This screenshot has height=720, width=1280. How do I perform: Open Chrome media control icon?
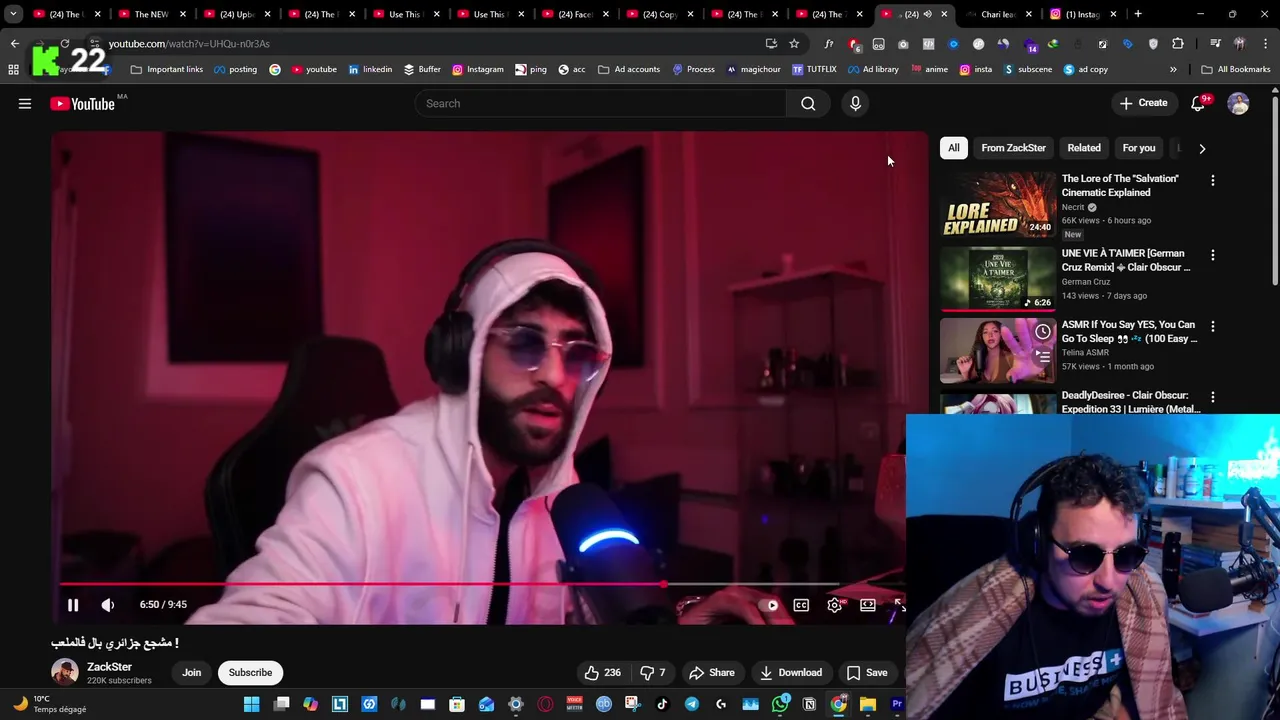click(x=1215, y=44)
